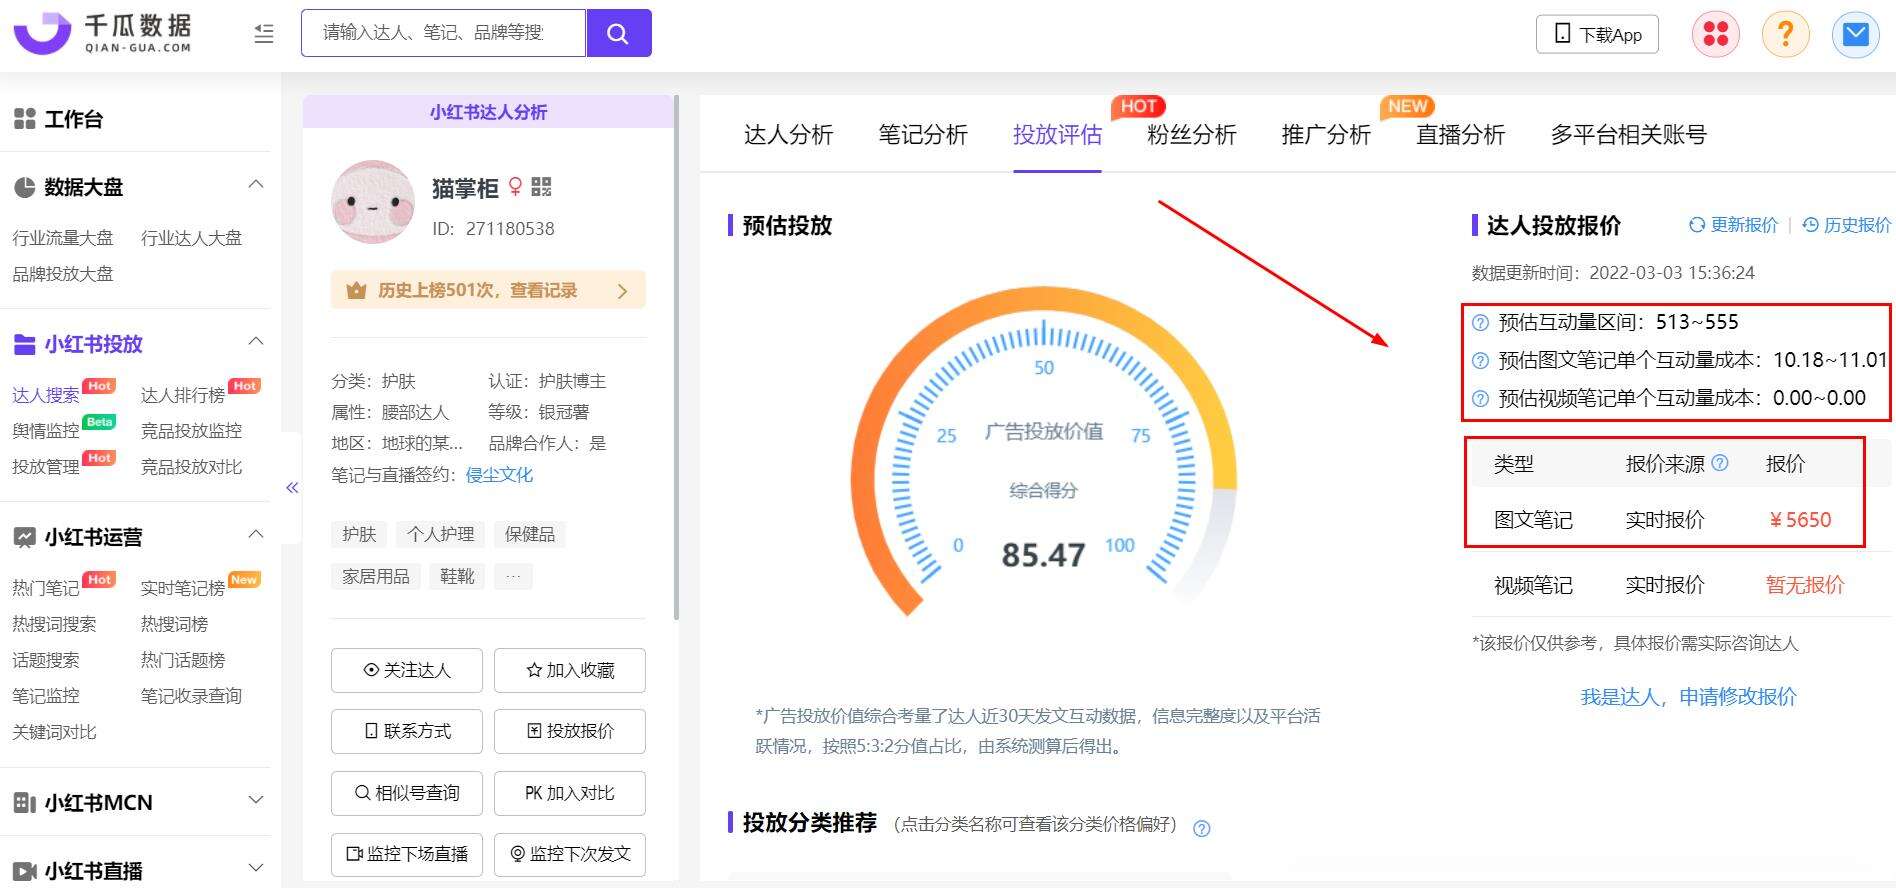Screen dimensions: 1896x888
Task: Switch to the 推广分析 tab
Action: click(x=1326, y=135)
